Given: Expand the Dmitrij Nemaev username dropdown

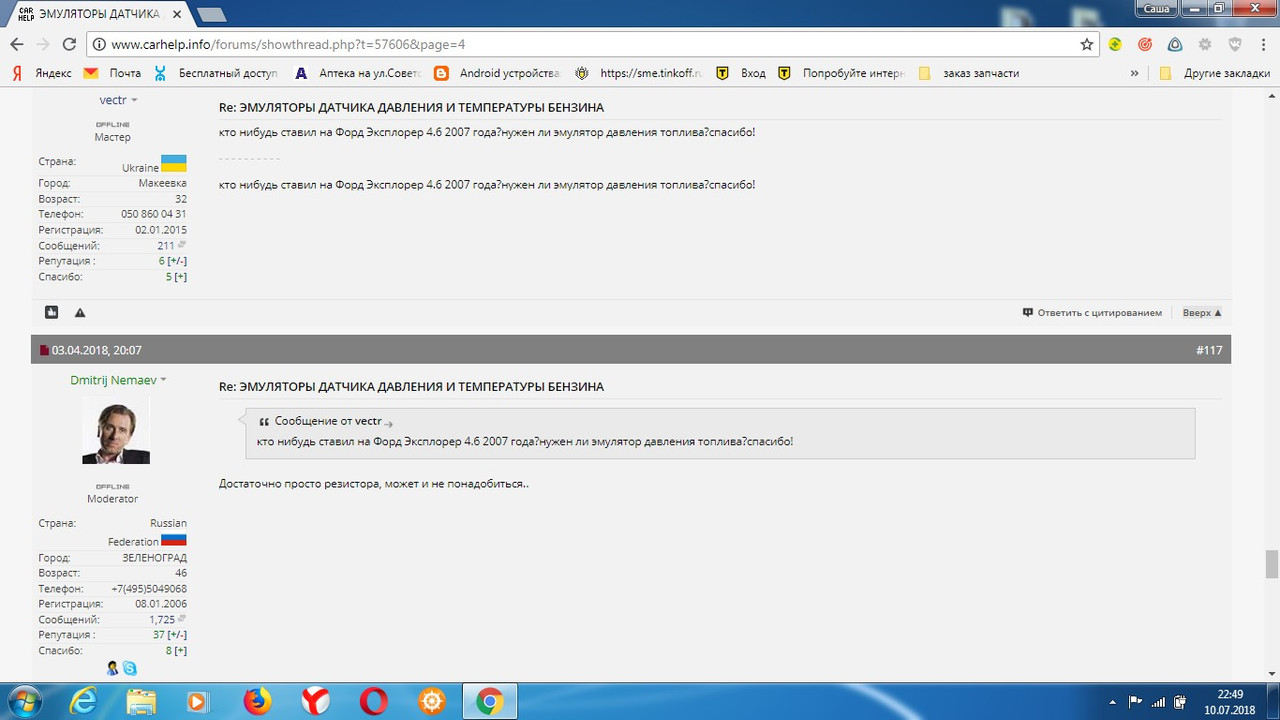Looking at the screenshot, I should point(164,380).
